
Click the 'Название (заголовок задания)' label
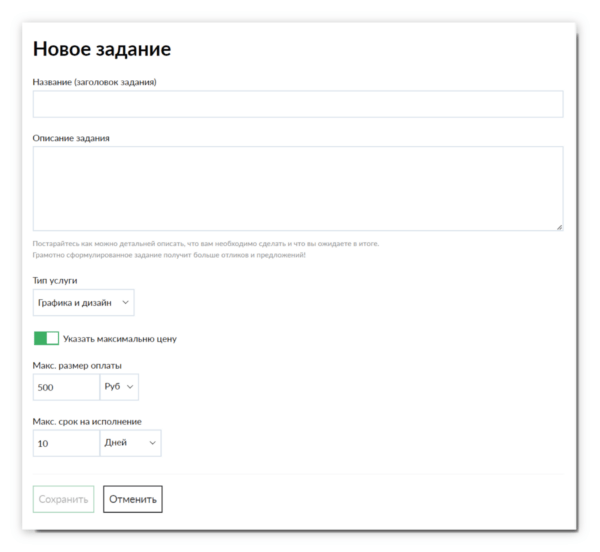[95, 82]
